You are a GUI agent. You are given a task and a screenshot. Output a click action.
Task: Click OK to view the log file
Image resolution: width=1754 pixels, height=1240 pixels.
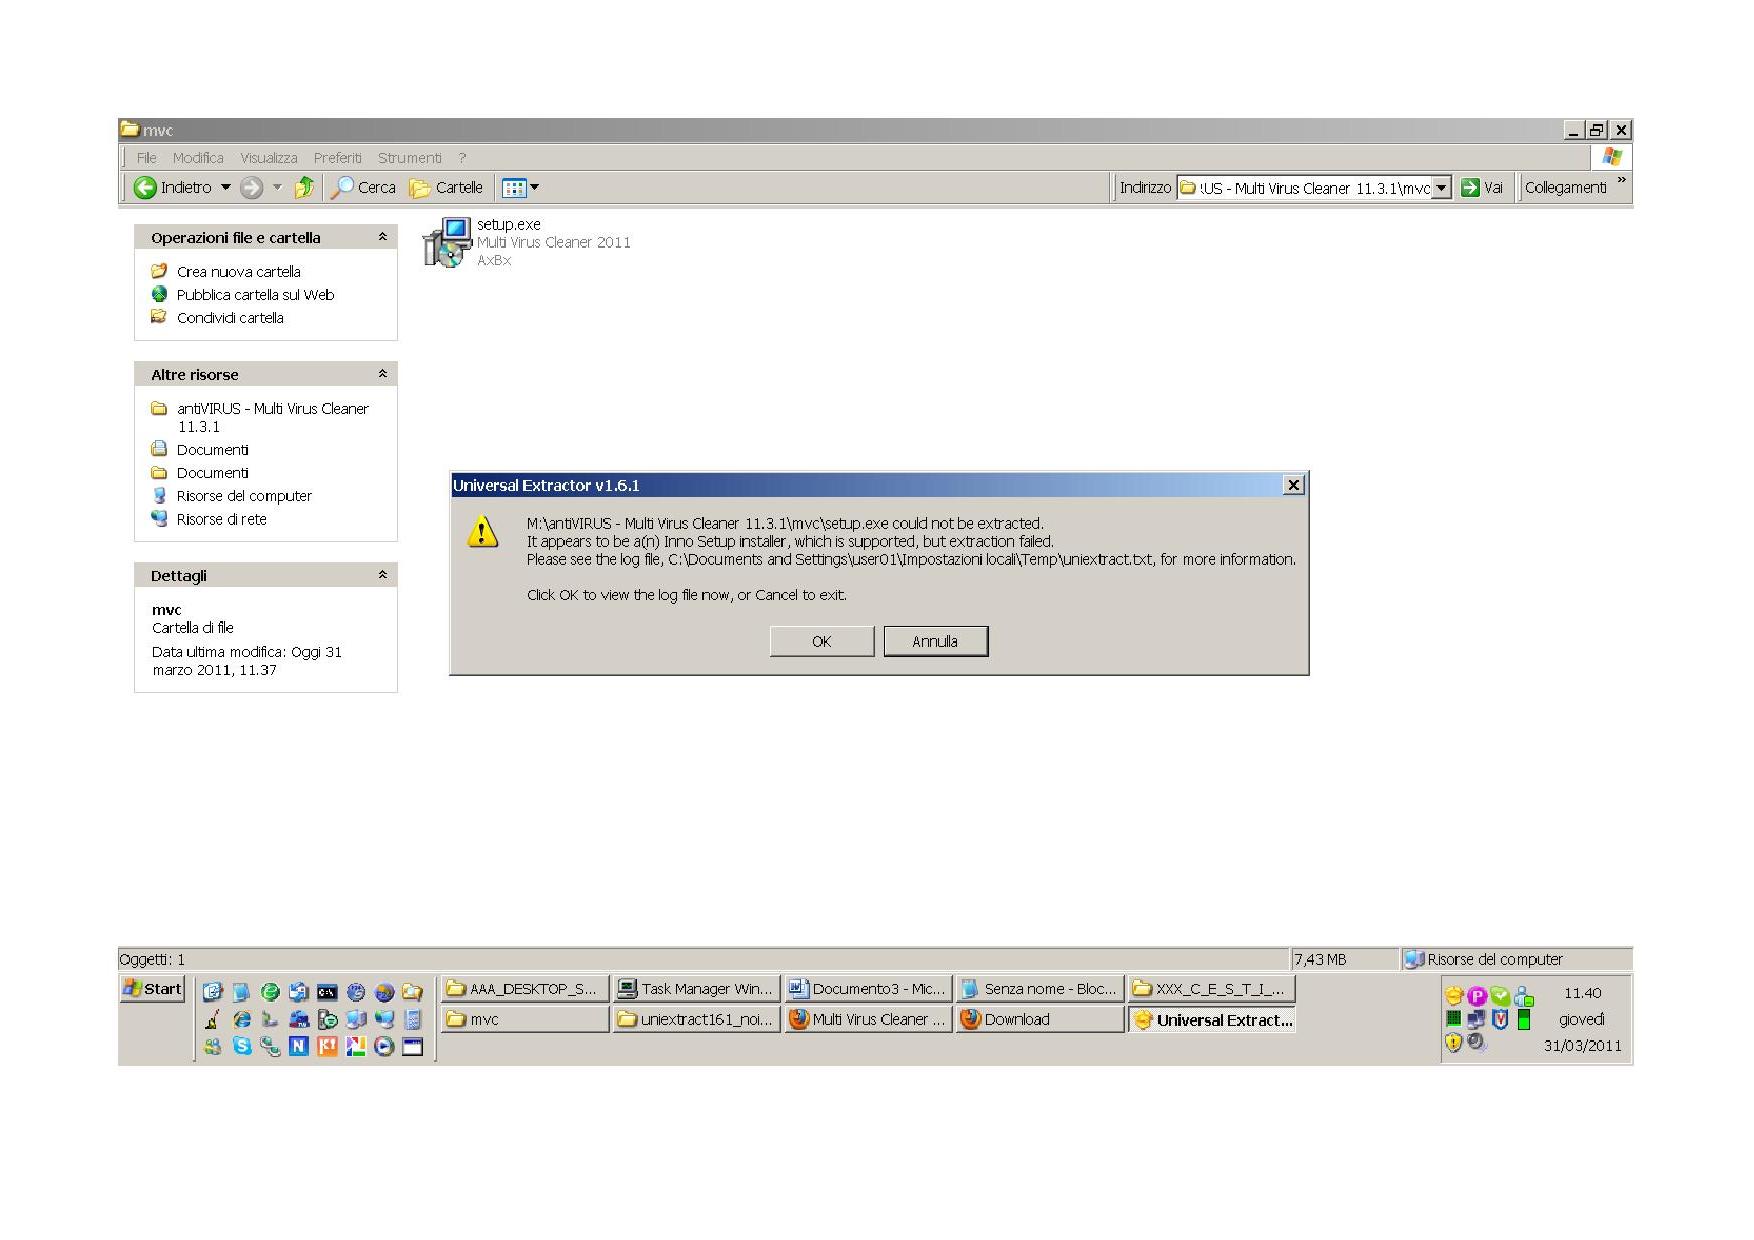822,641
